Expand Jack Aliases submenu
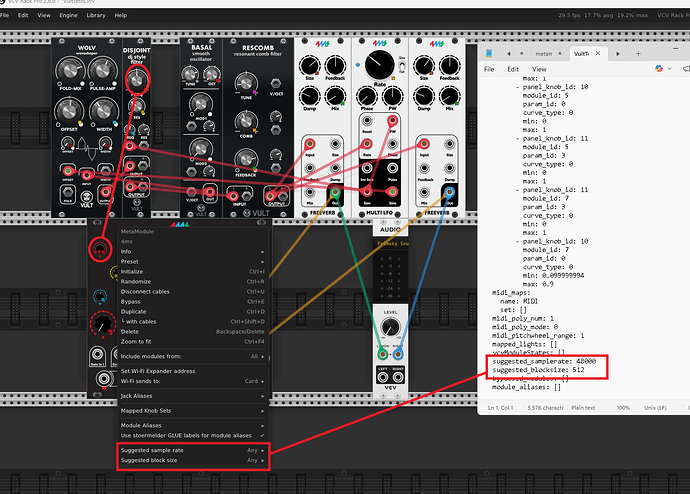The width and height of the screenshot is (690, 494). tap(193, 396)
